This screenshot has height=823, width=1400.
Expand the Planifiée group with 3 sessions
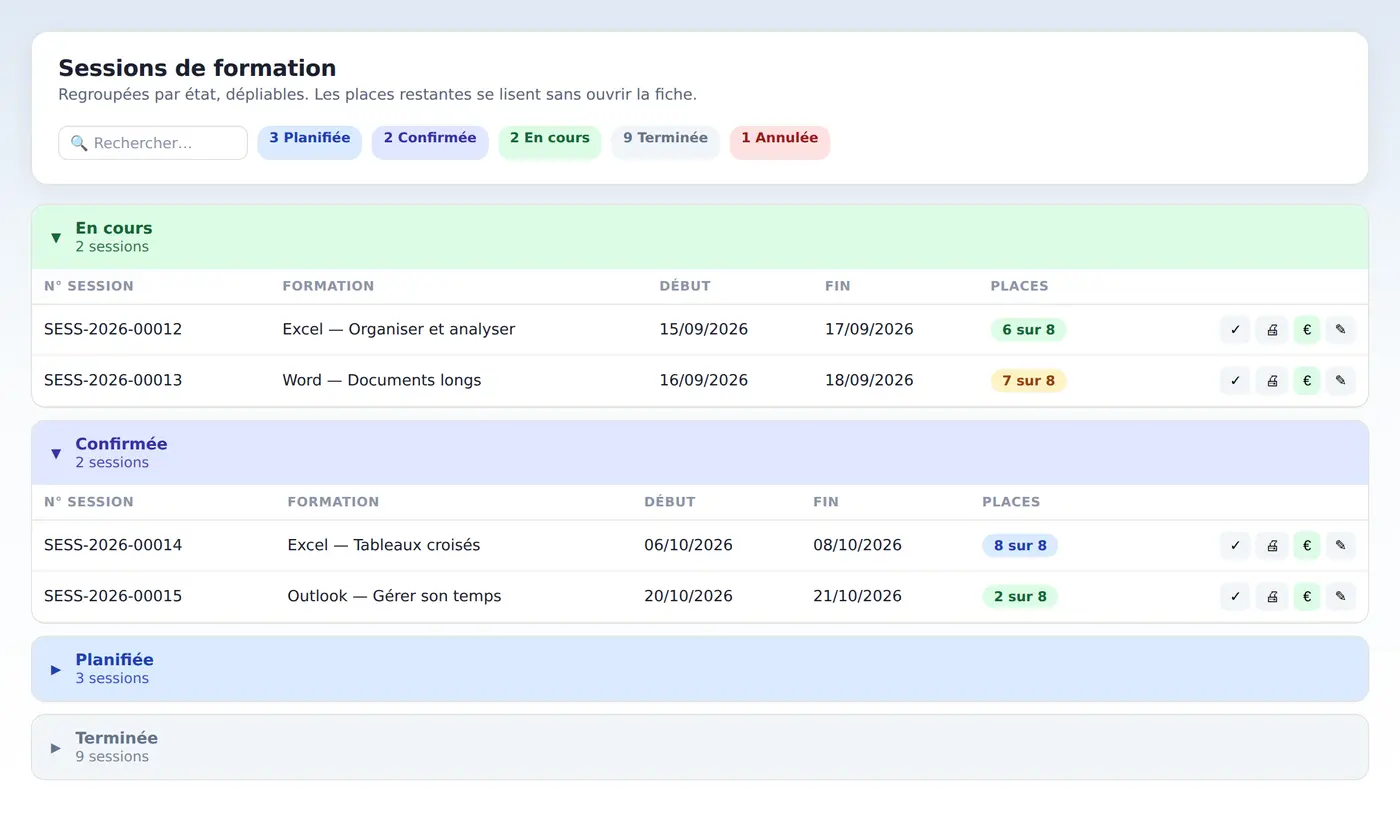700,669
